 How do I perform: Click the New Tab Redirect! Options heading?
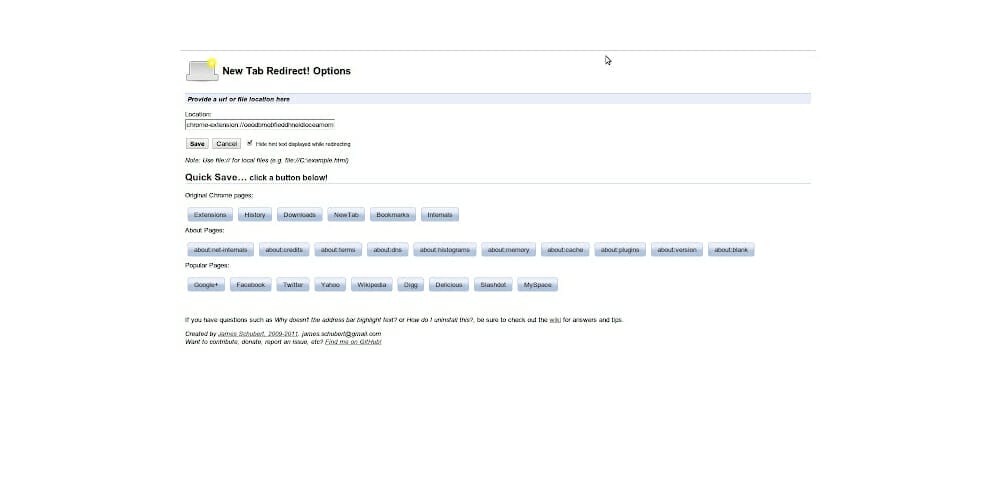pyautogui.click(x=286, y=71)
